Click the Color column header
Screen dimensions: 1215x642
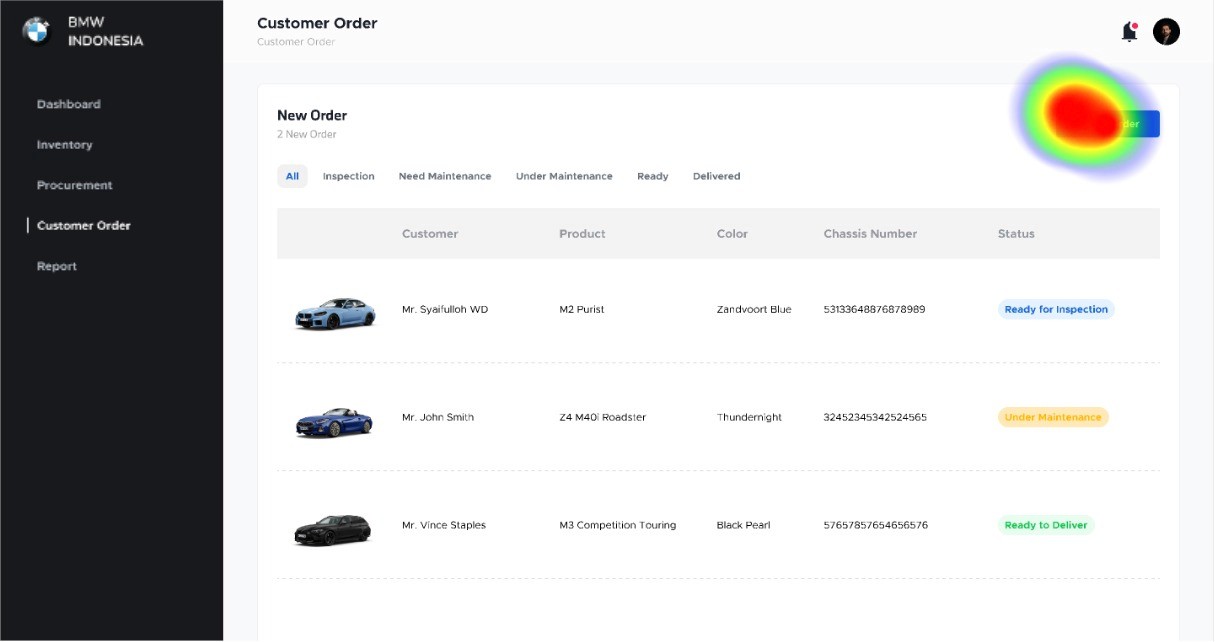click(732, 234)
